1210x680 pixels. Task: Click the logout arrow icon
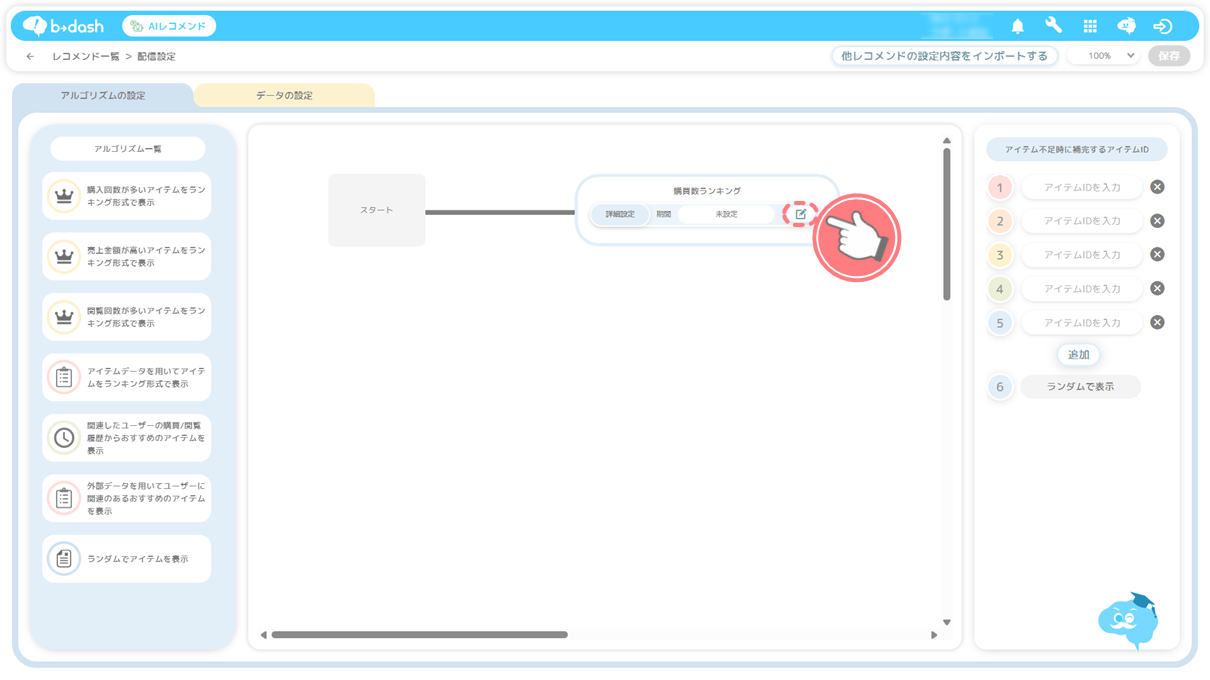click(1162, 27)
